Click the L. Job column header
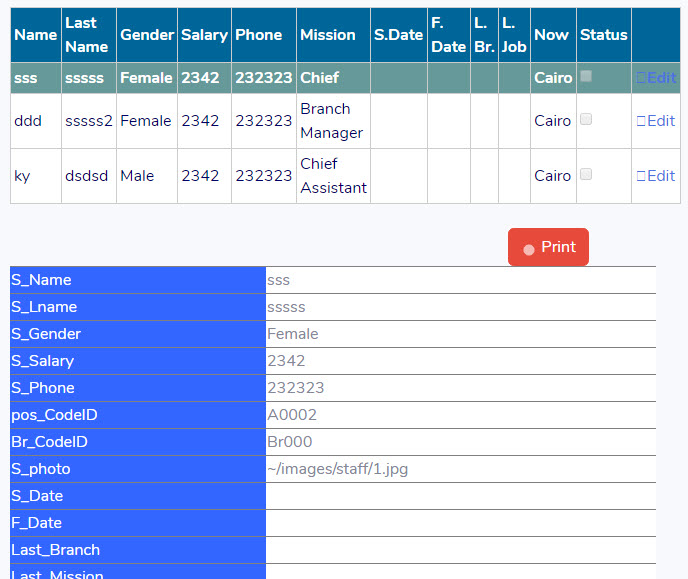The image size is (688, 579). point(514,35)
